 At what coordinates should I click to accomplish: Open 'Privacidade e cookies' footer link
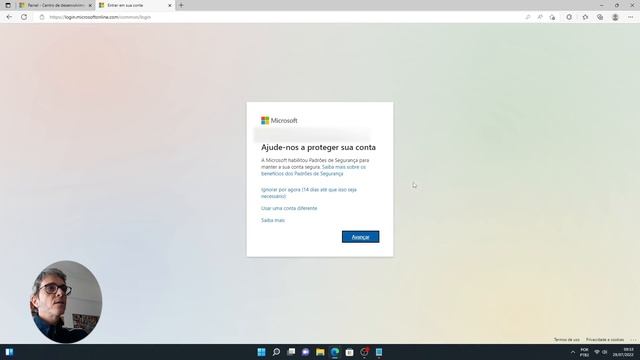pos(605,340)
